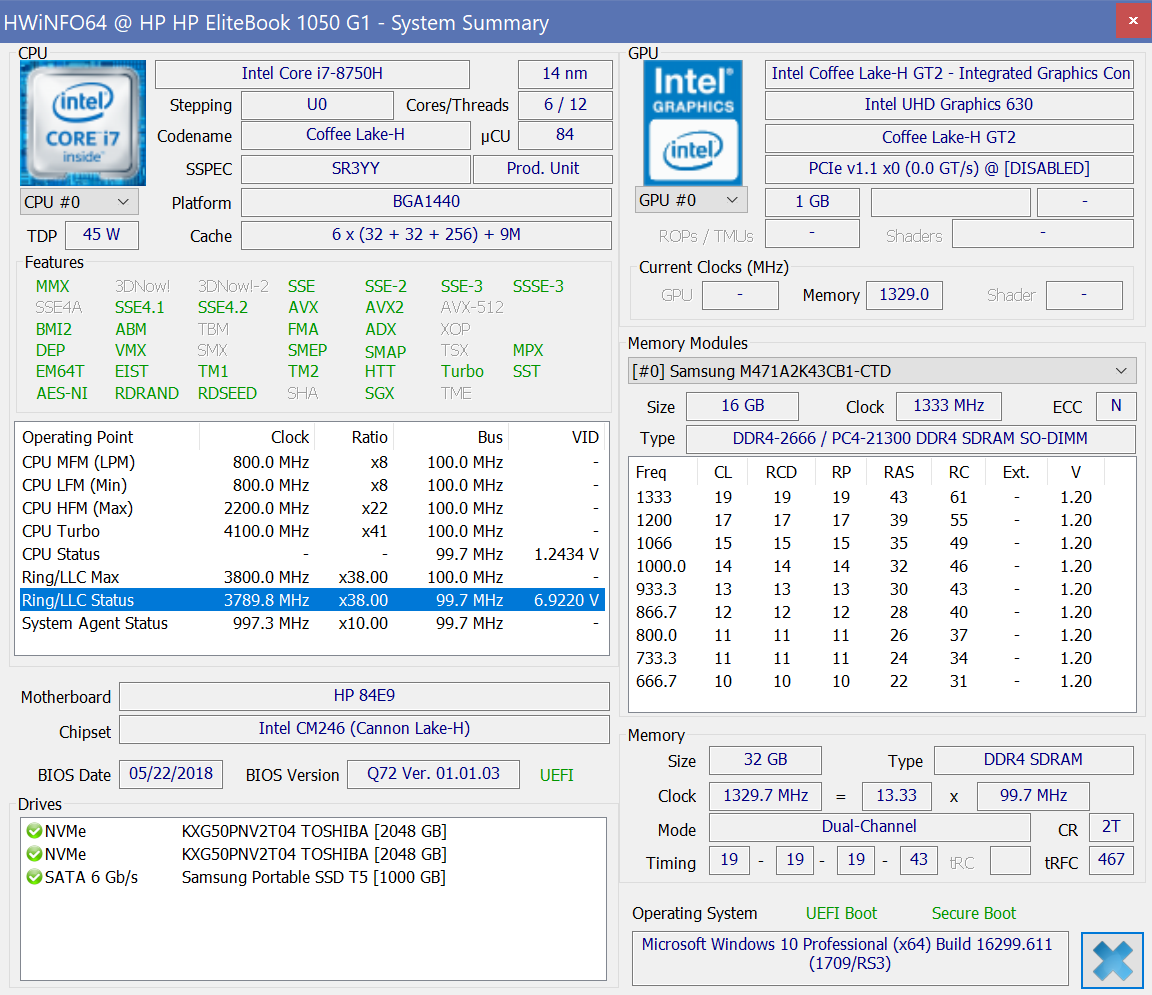Screen dimensions: 1152x995
Task: Click the Intel Graphics logo image
Action: [x=691, y=123]
